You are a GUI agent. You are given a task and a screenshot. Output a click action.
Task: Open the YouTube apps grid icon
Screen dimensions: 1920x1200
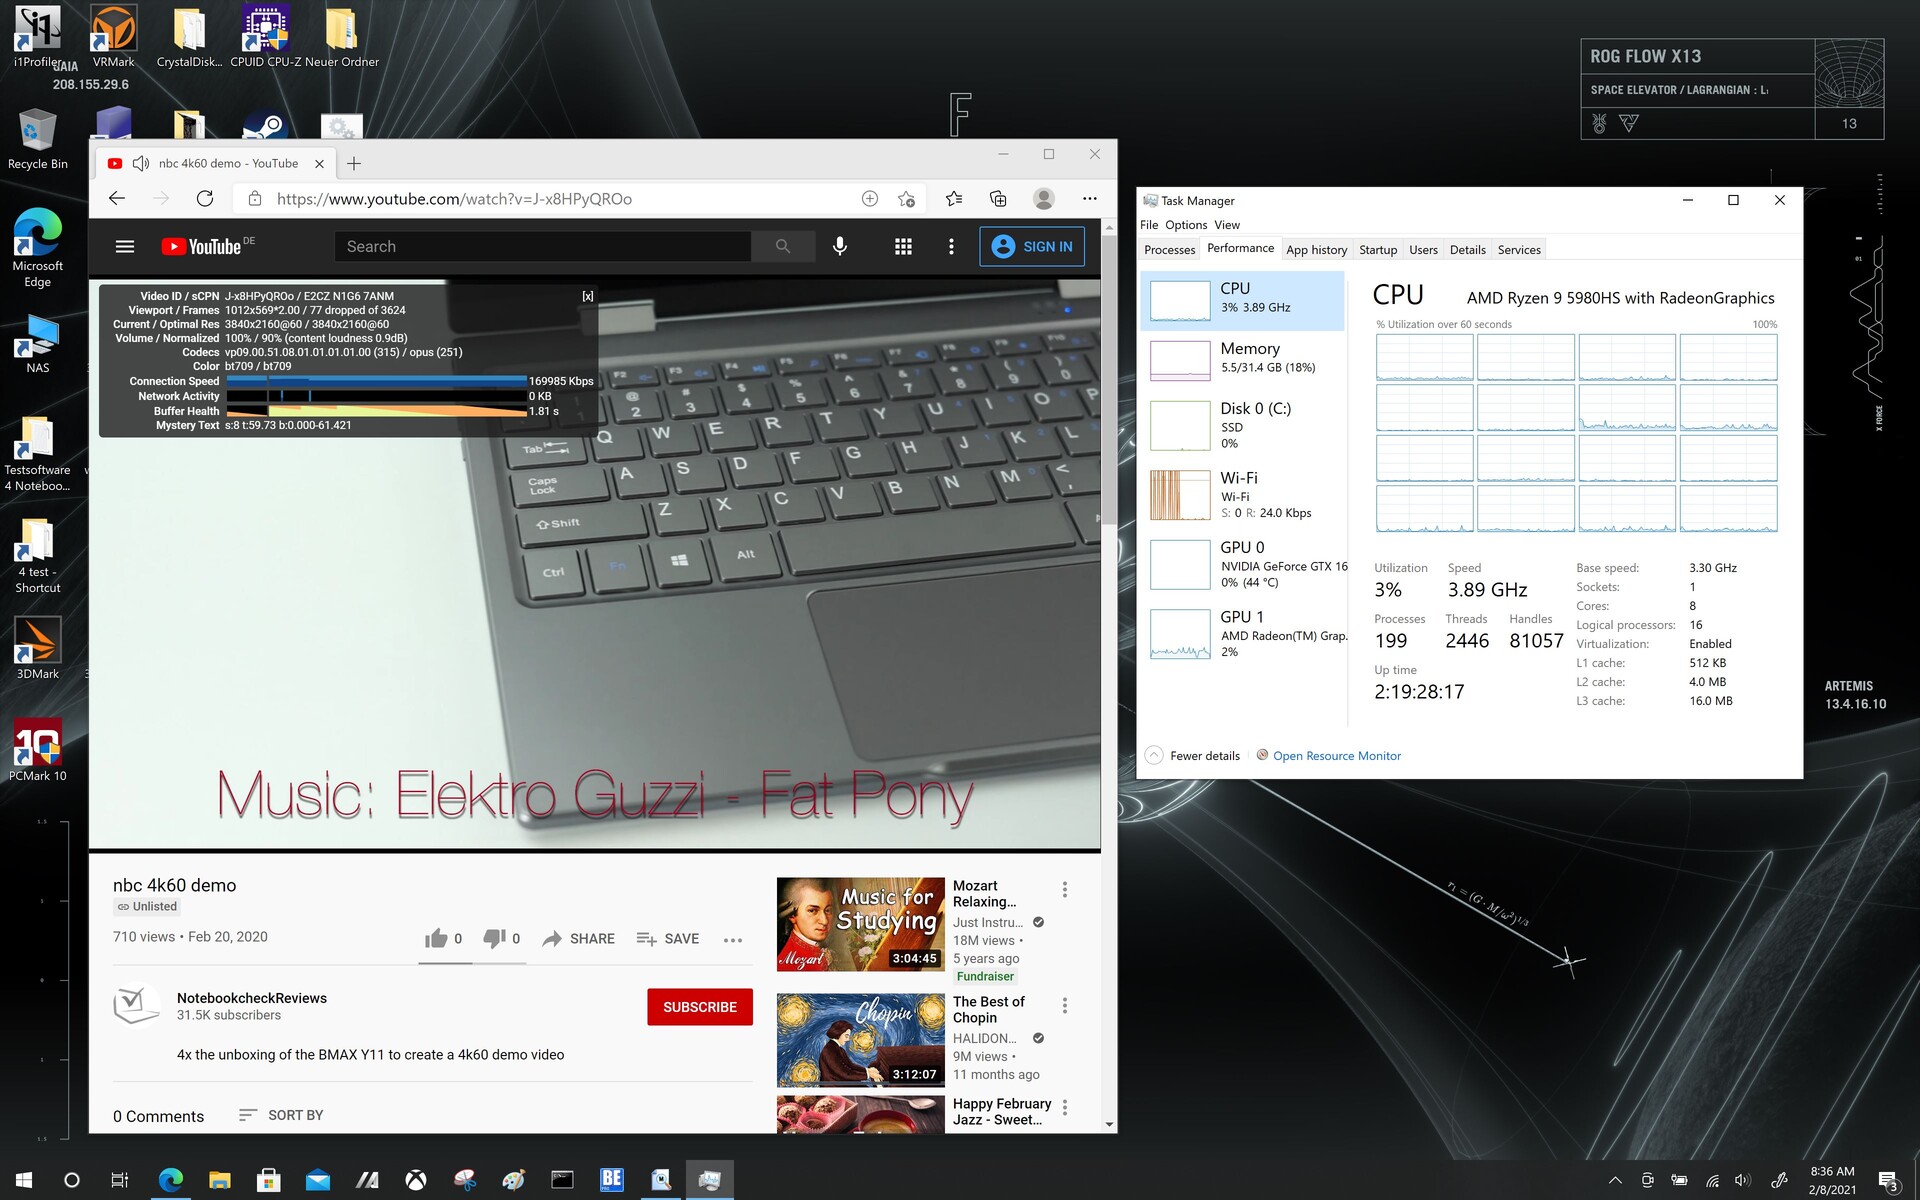click(x=903, y=246)
